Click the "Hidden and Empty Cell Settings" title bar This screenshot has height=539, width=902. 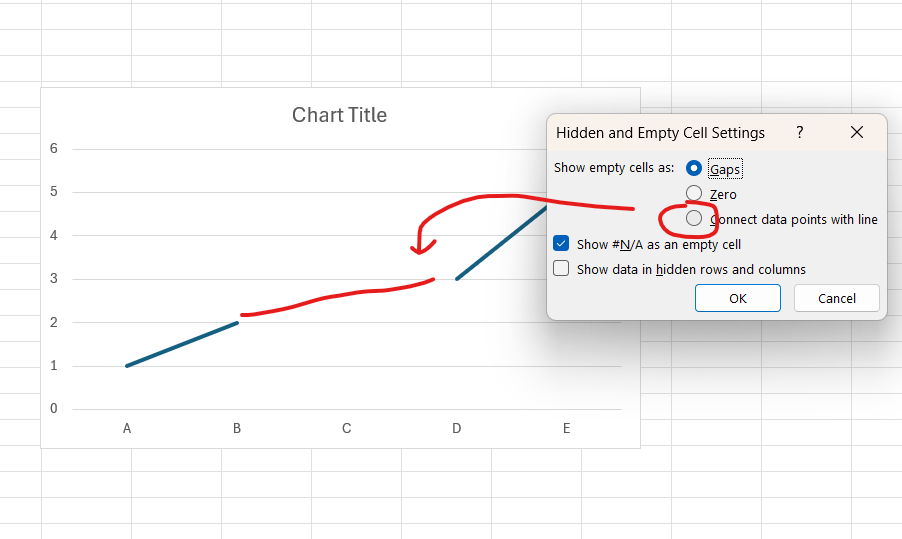tap(660, 132)
